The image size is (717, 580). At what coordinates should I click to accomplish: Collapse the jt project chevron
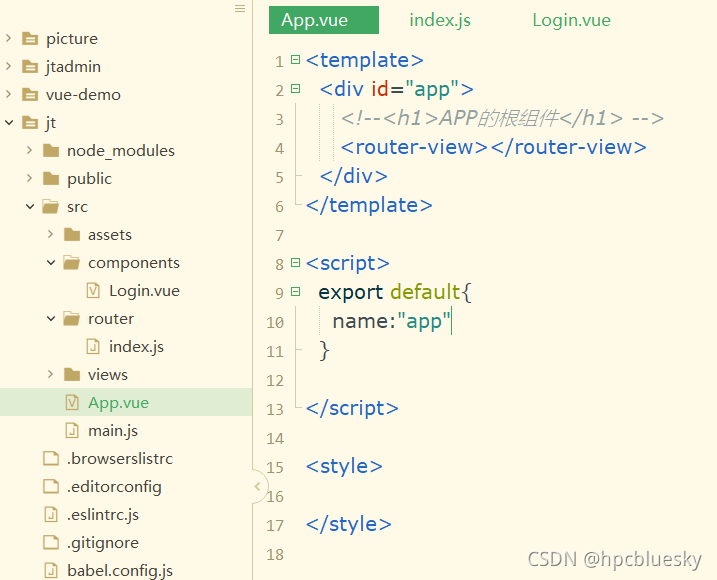[x=9, y=122]
